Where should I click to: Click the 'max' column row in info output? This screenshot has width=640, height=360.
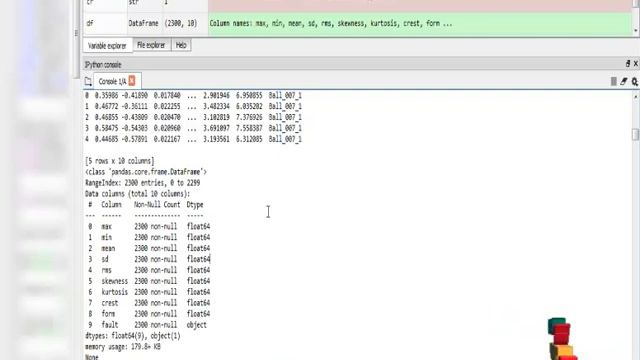(149, 227)
